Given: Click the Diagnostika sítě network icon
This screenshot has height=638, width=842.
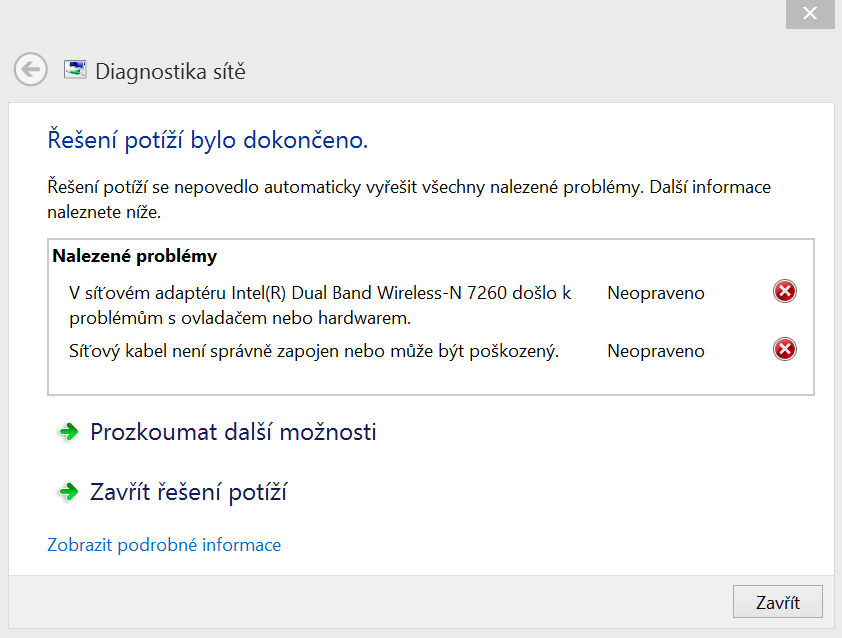Looking at the screenshot, I should pos(74,70).
